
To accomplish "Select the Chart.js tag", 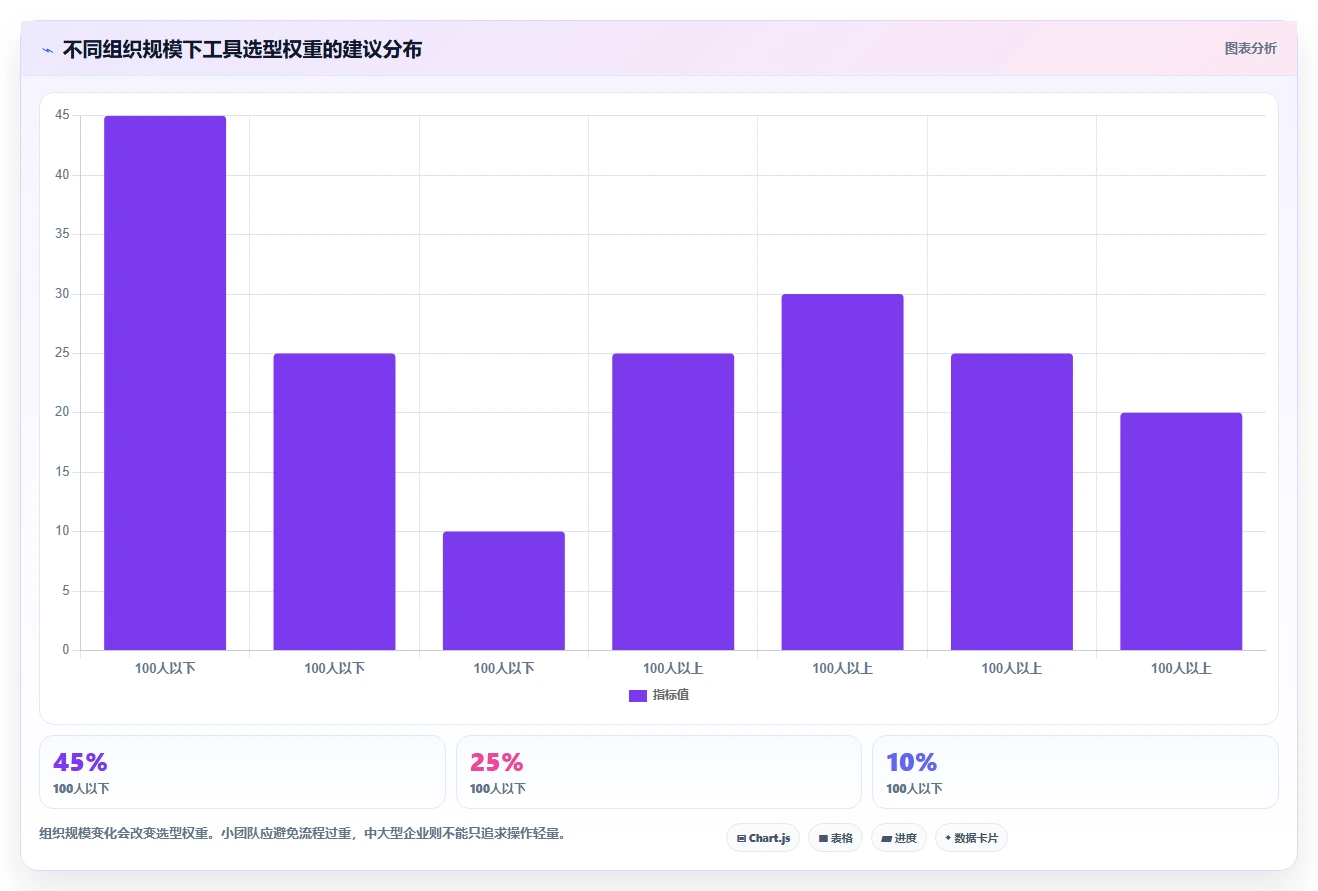I will tap(763, 838).
